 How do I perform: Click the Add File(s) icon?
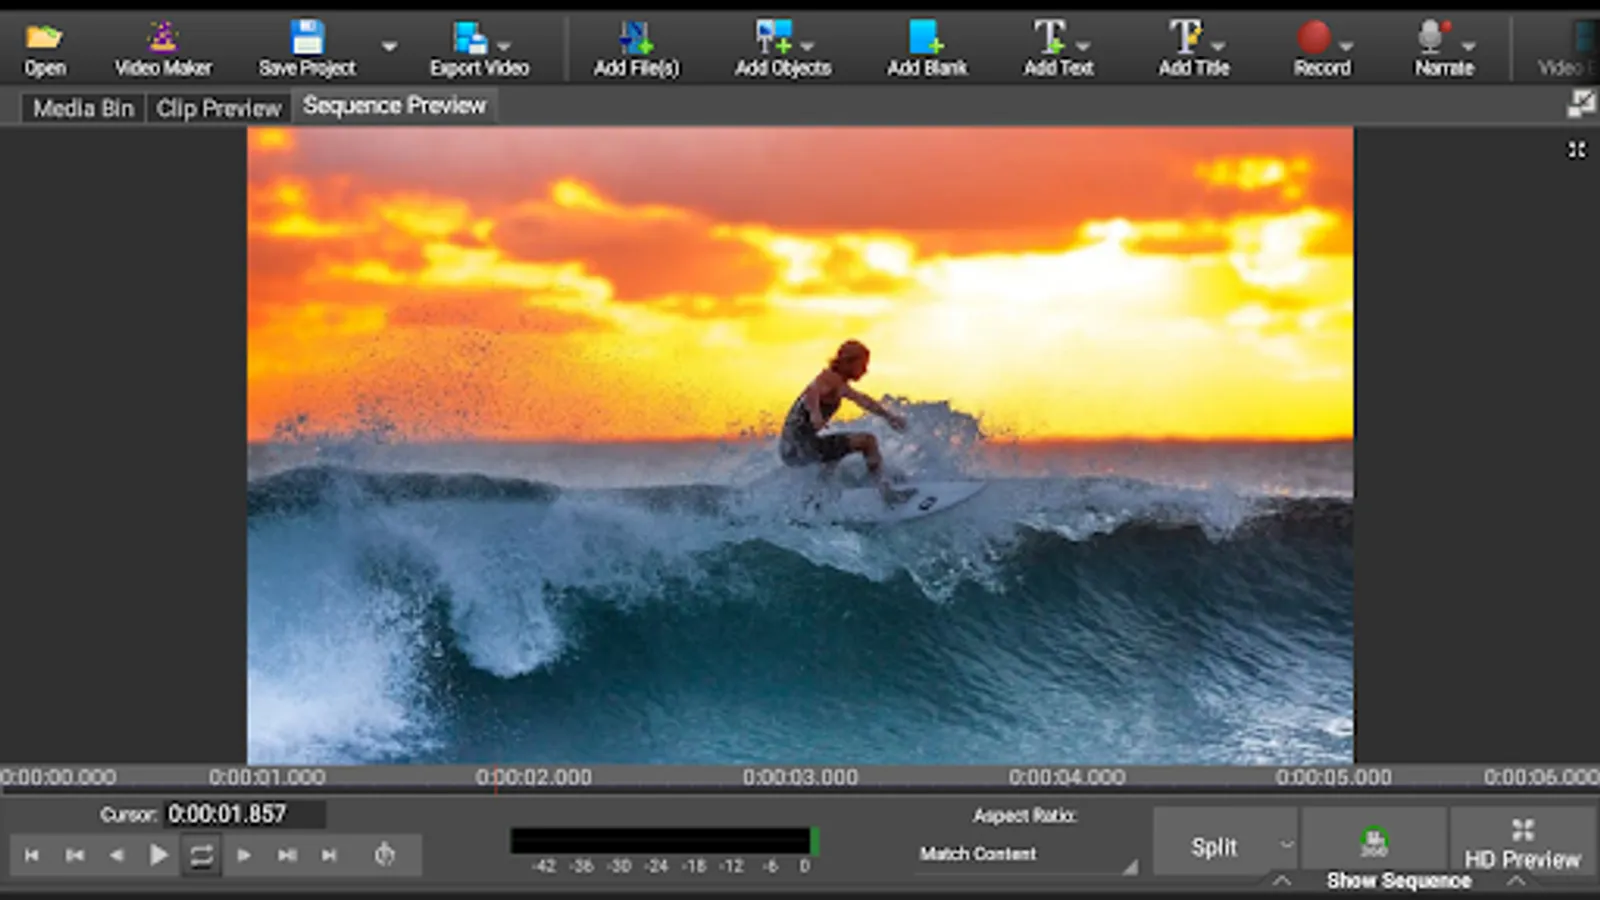636,40
